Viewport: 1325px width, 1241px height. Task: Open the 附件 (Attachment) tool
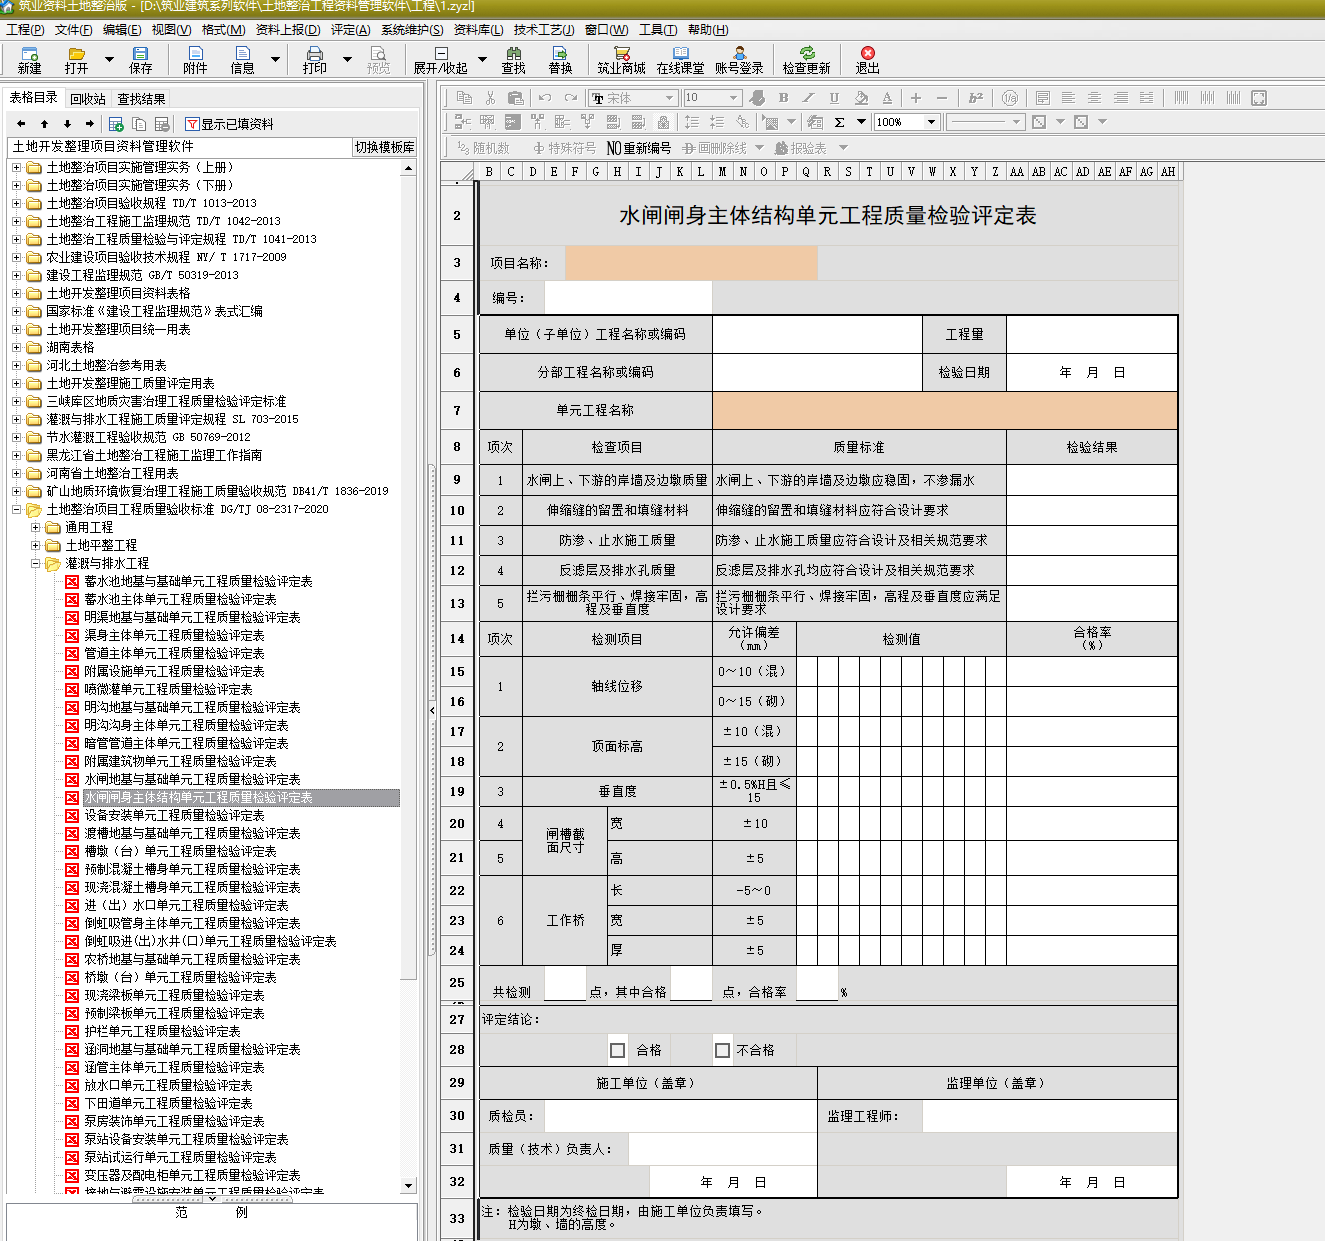coord(195,60)
